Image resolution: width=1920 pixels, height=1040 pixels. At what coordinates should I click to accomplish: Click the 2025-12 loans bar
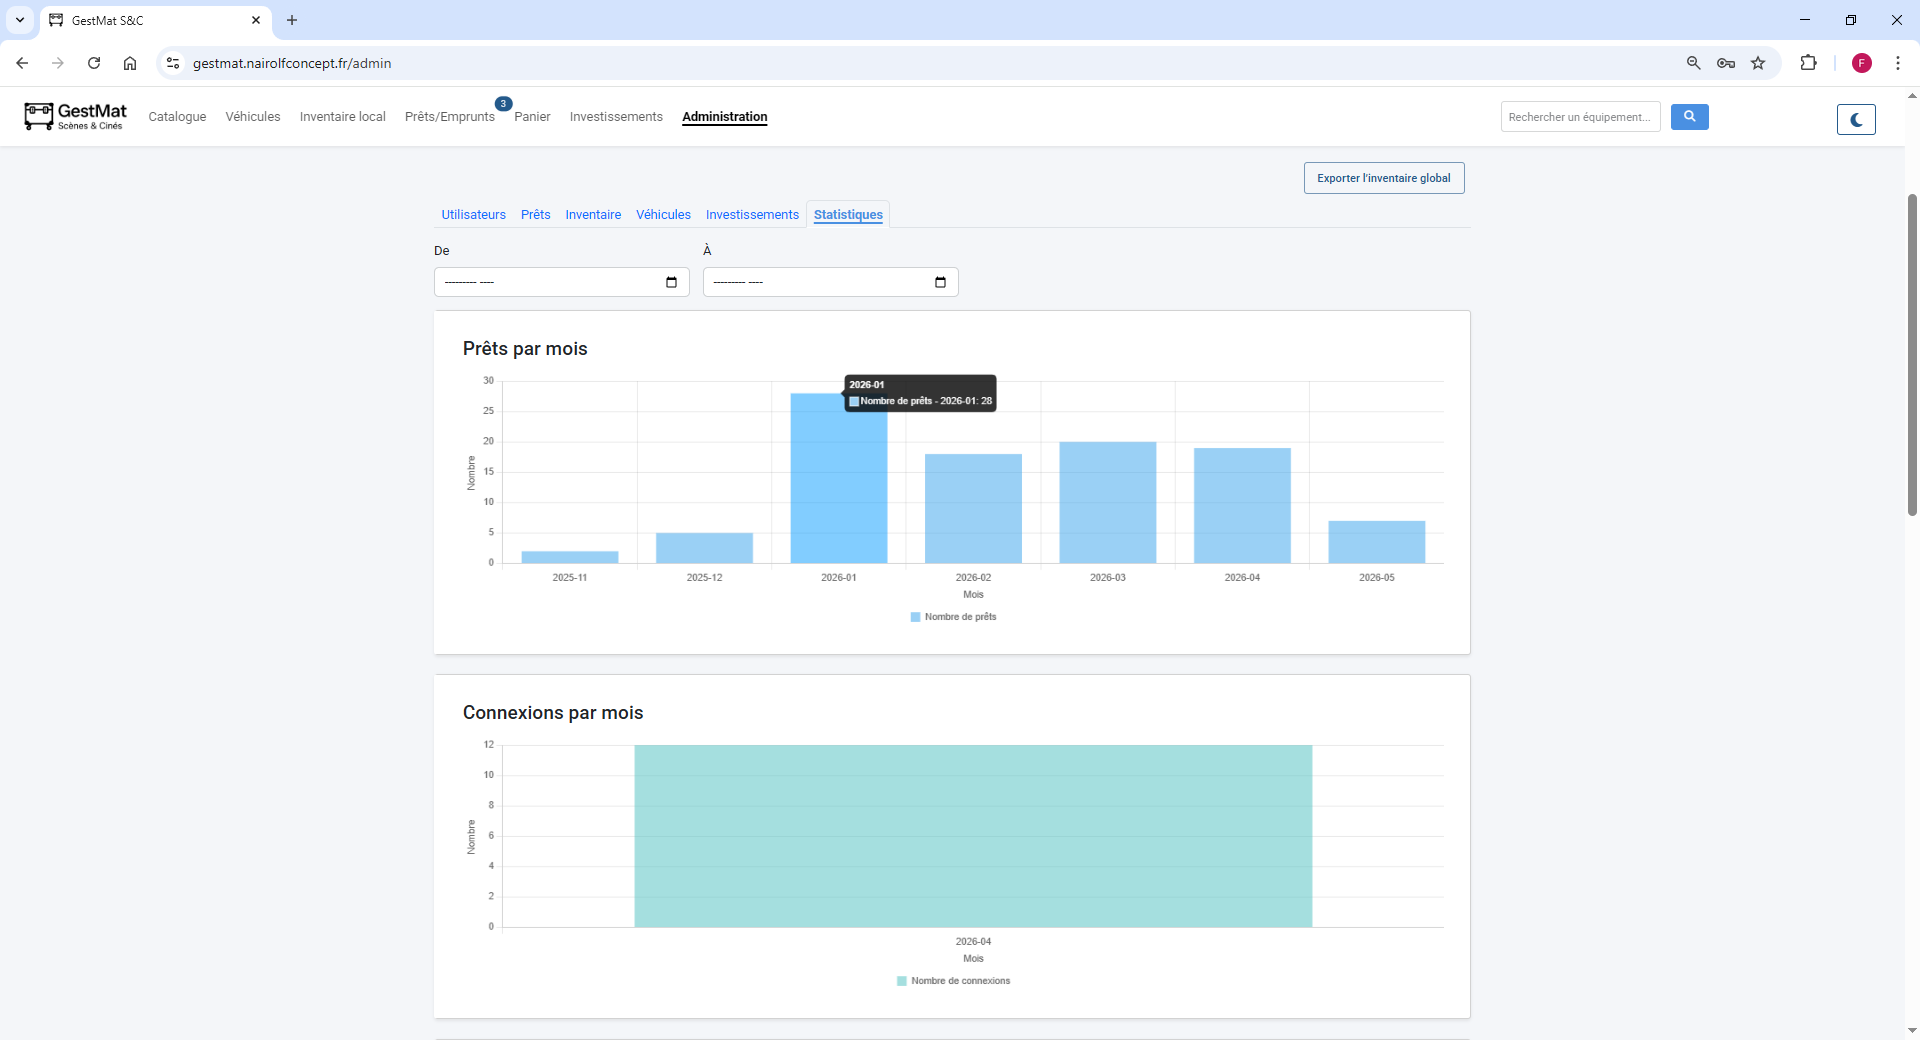[x=704, y=548]
